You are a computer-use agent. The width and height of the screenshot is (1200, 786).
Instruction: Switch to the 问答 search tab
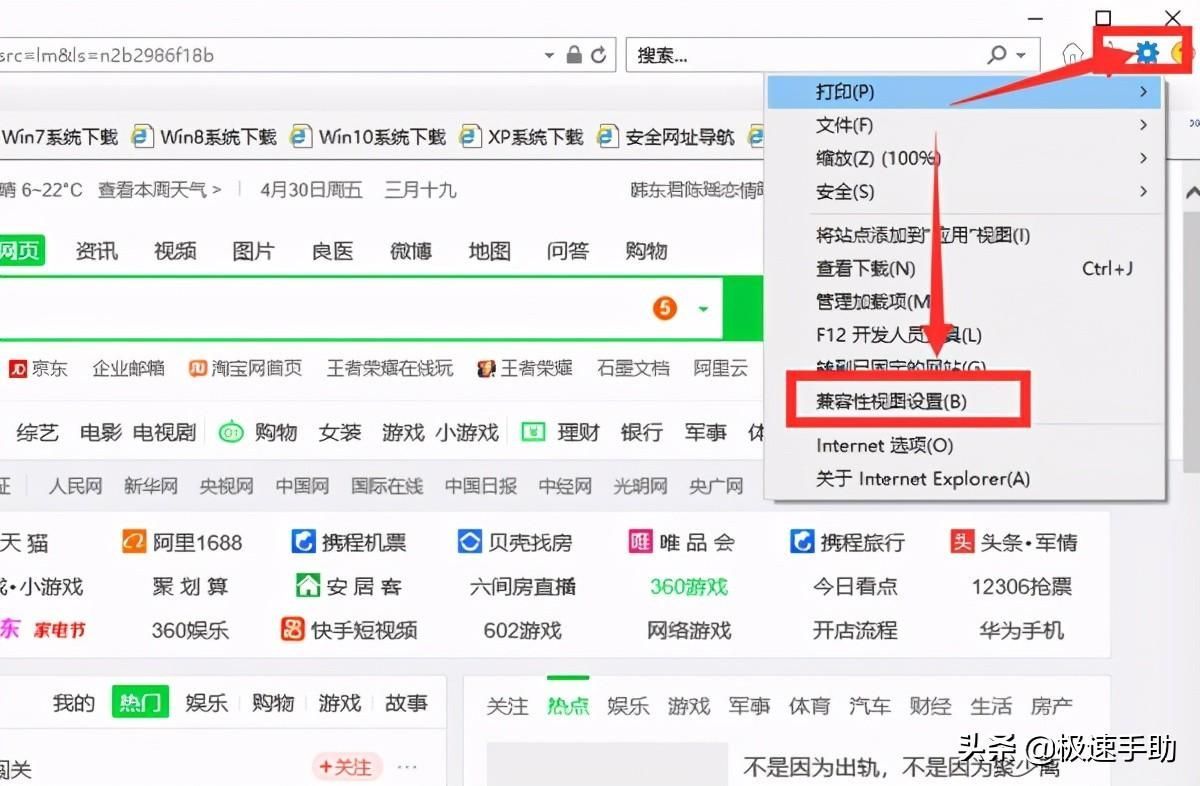pos(568,251)
